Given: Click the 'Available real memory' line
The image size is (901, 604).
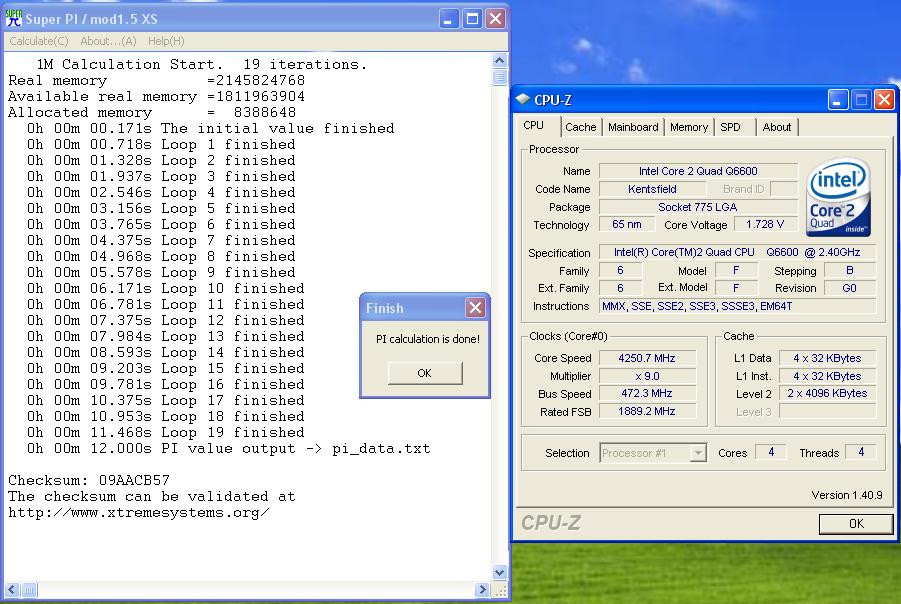Looking at the screenshot, I should pyautogui.click(x=156, y=96).
